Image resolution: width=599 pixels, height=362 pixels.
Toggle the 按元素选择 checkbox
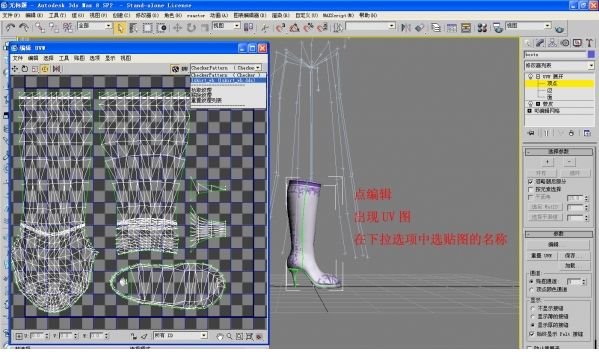click(530, 189)
